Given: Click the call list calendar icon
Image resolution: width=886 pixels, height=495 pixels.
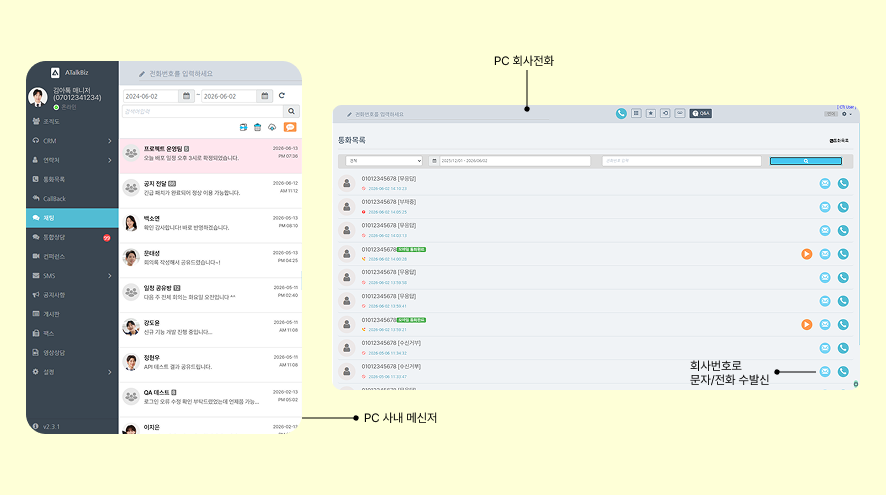Looking at the screenshot, I should tap(434, 161).
